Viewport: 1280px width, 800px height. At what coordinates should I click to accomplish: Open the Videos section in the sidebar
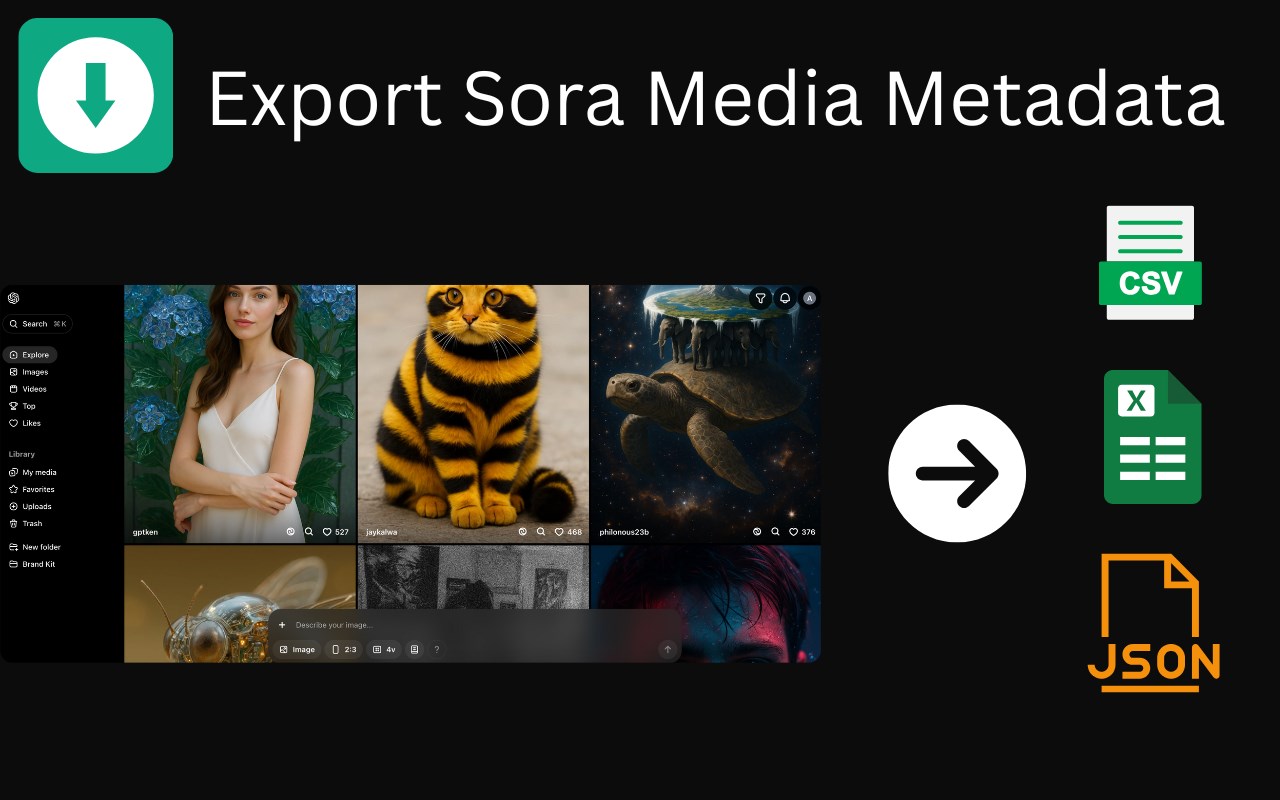point(28,389)
